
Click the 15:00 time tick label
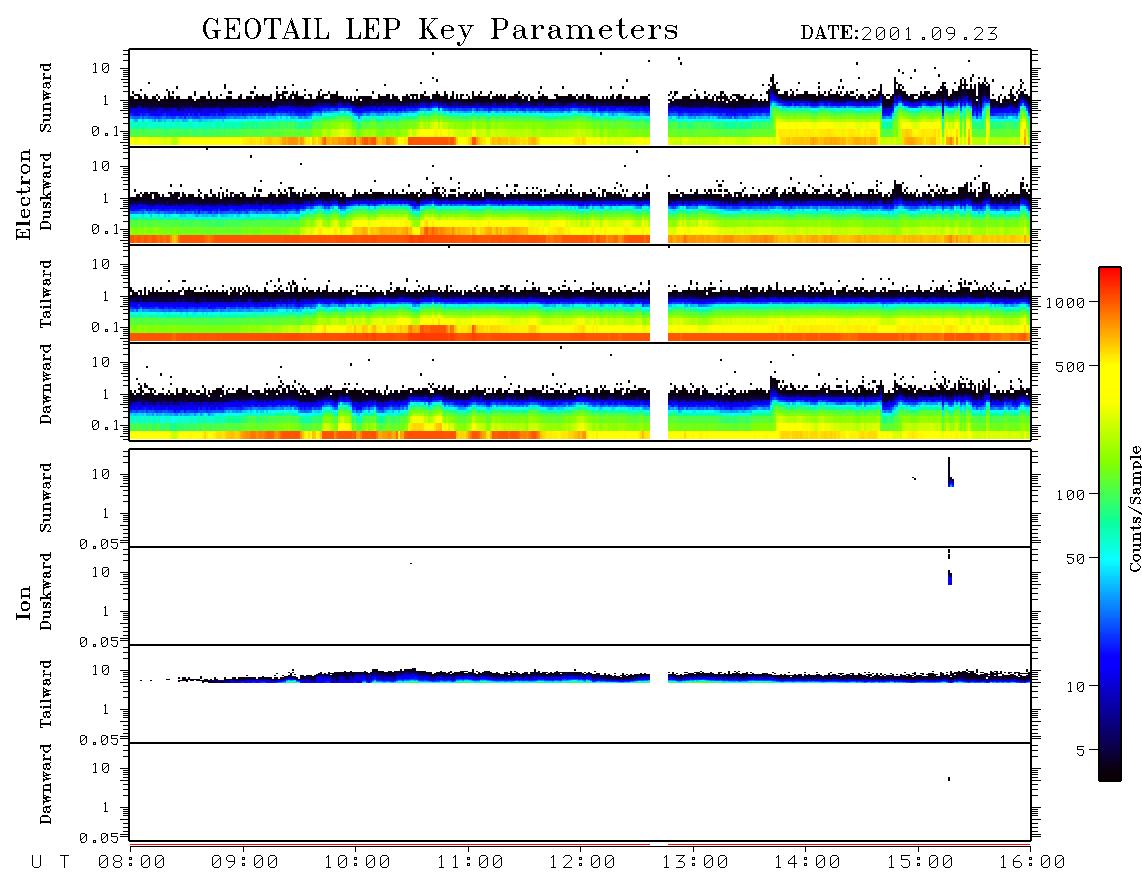coord(920,862)
